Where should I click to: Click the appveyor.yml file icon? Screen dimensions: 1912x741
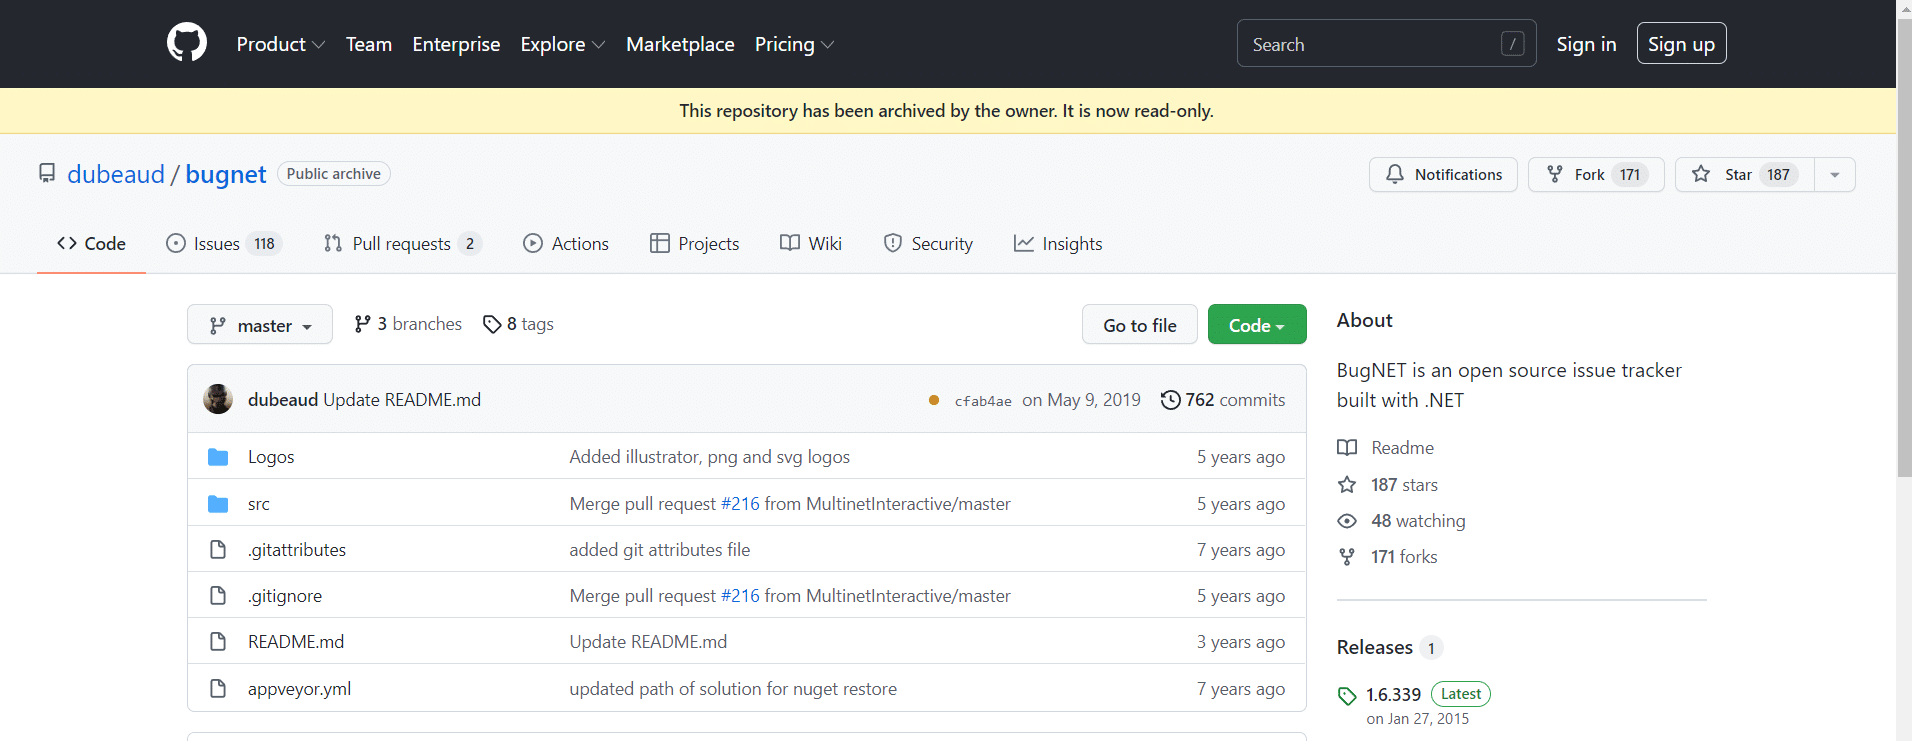click(x=218, y=689)
